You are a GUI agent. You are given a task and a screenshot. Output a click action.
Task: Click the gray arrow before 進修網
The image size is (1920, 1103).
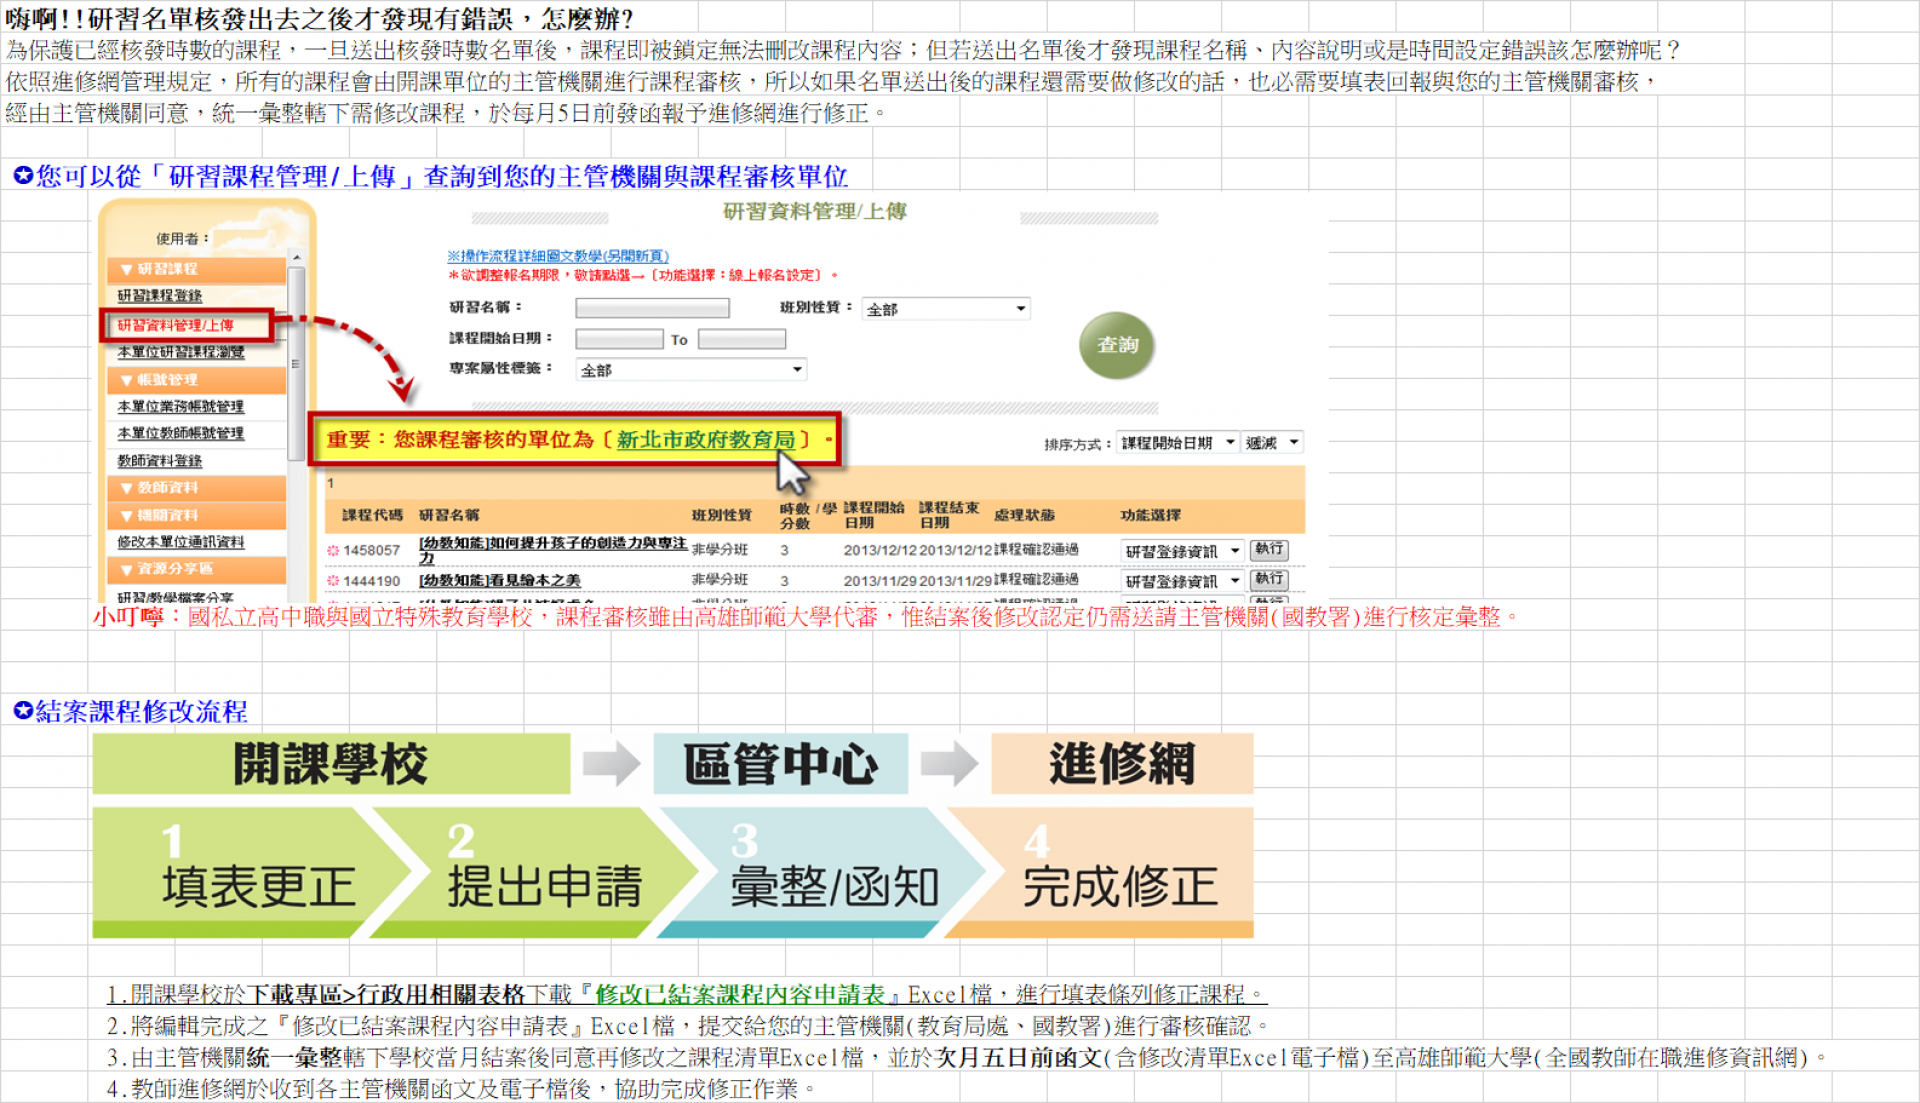(x=948, y=764)
